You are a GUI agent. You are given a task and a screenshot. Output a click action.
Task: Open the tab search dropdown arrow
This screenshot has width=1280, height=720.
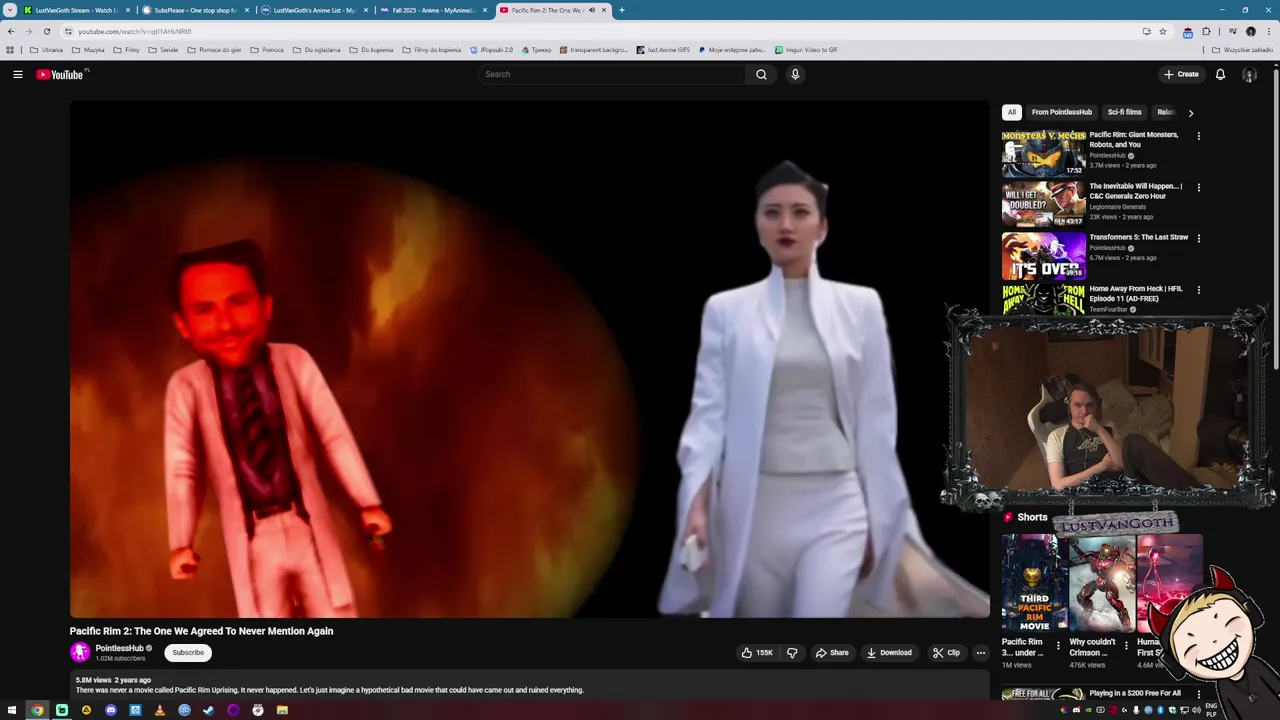[x=10, y=10]
